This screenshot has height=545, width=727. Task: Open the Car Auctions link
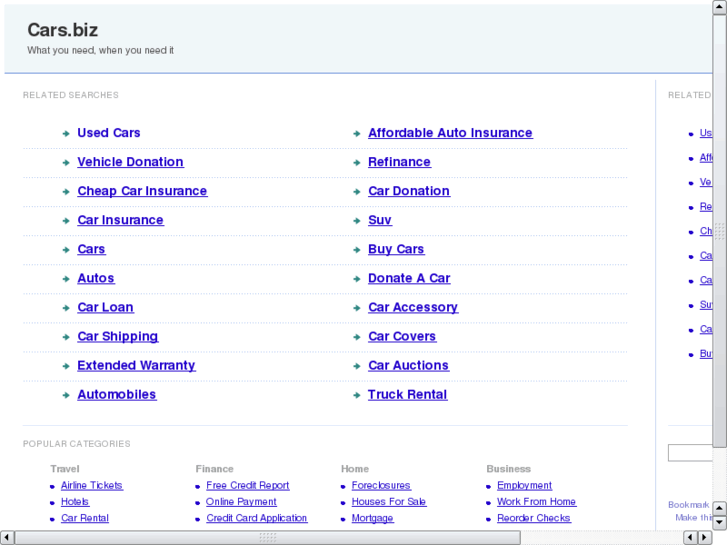click(408, 366)
